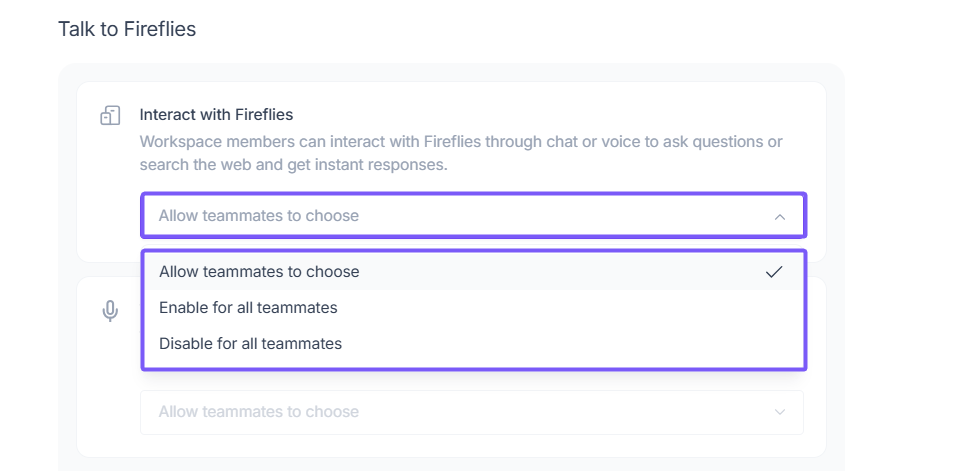Click the microphone icon
The image size is (956, 471).
[110, 311]
